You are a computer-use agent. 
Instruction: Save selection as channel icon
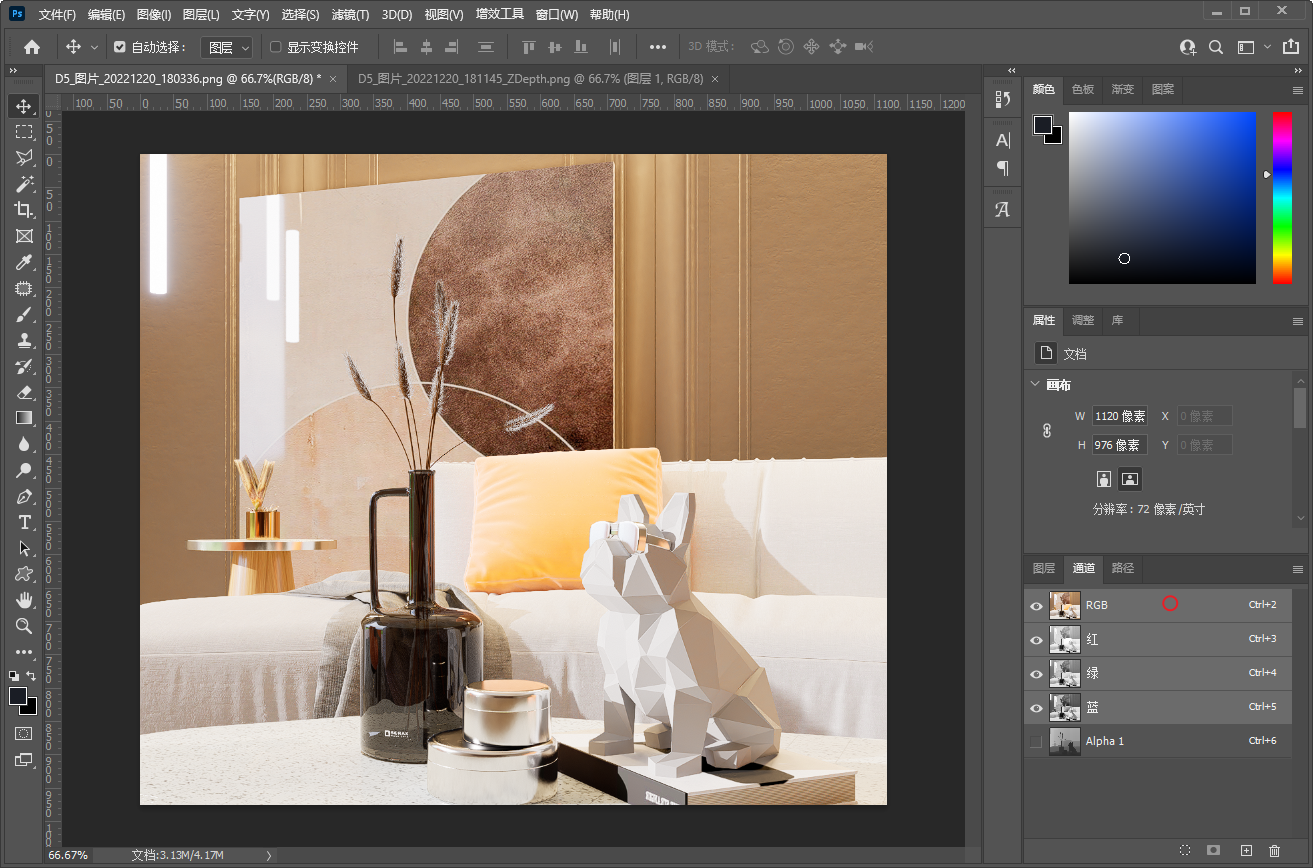pos(1214,850)
